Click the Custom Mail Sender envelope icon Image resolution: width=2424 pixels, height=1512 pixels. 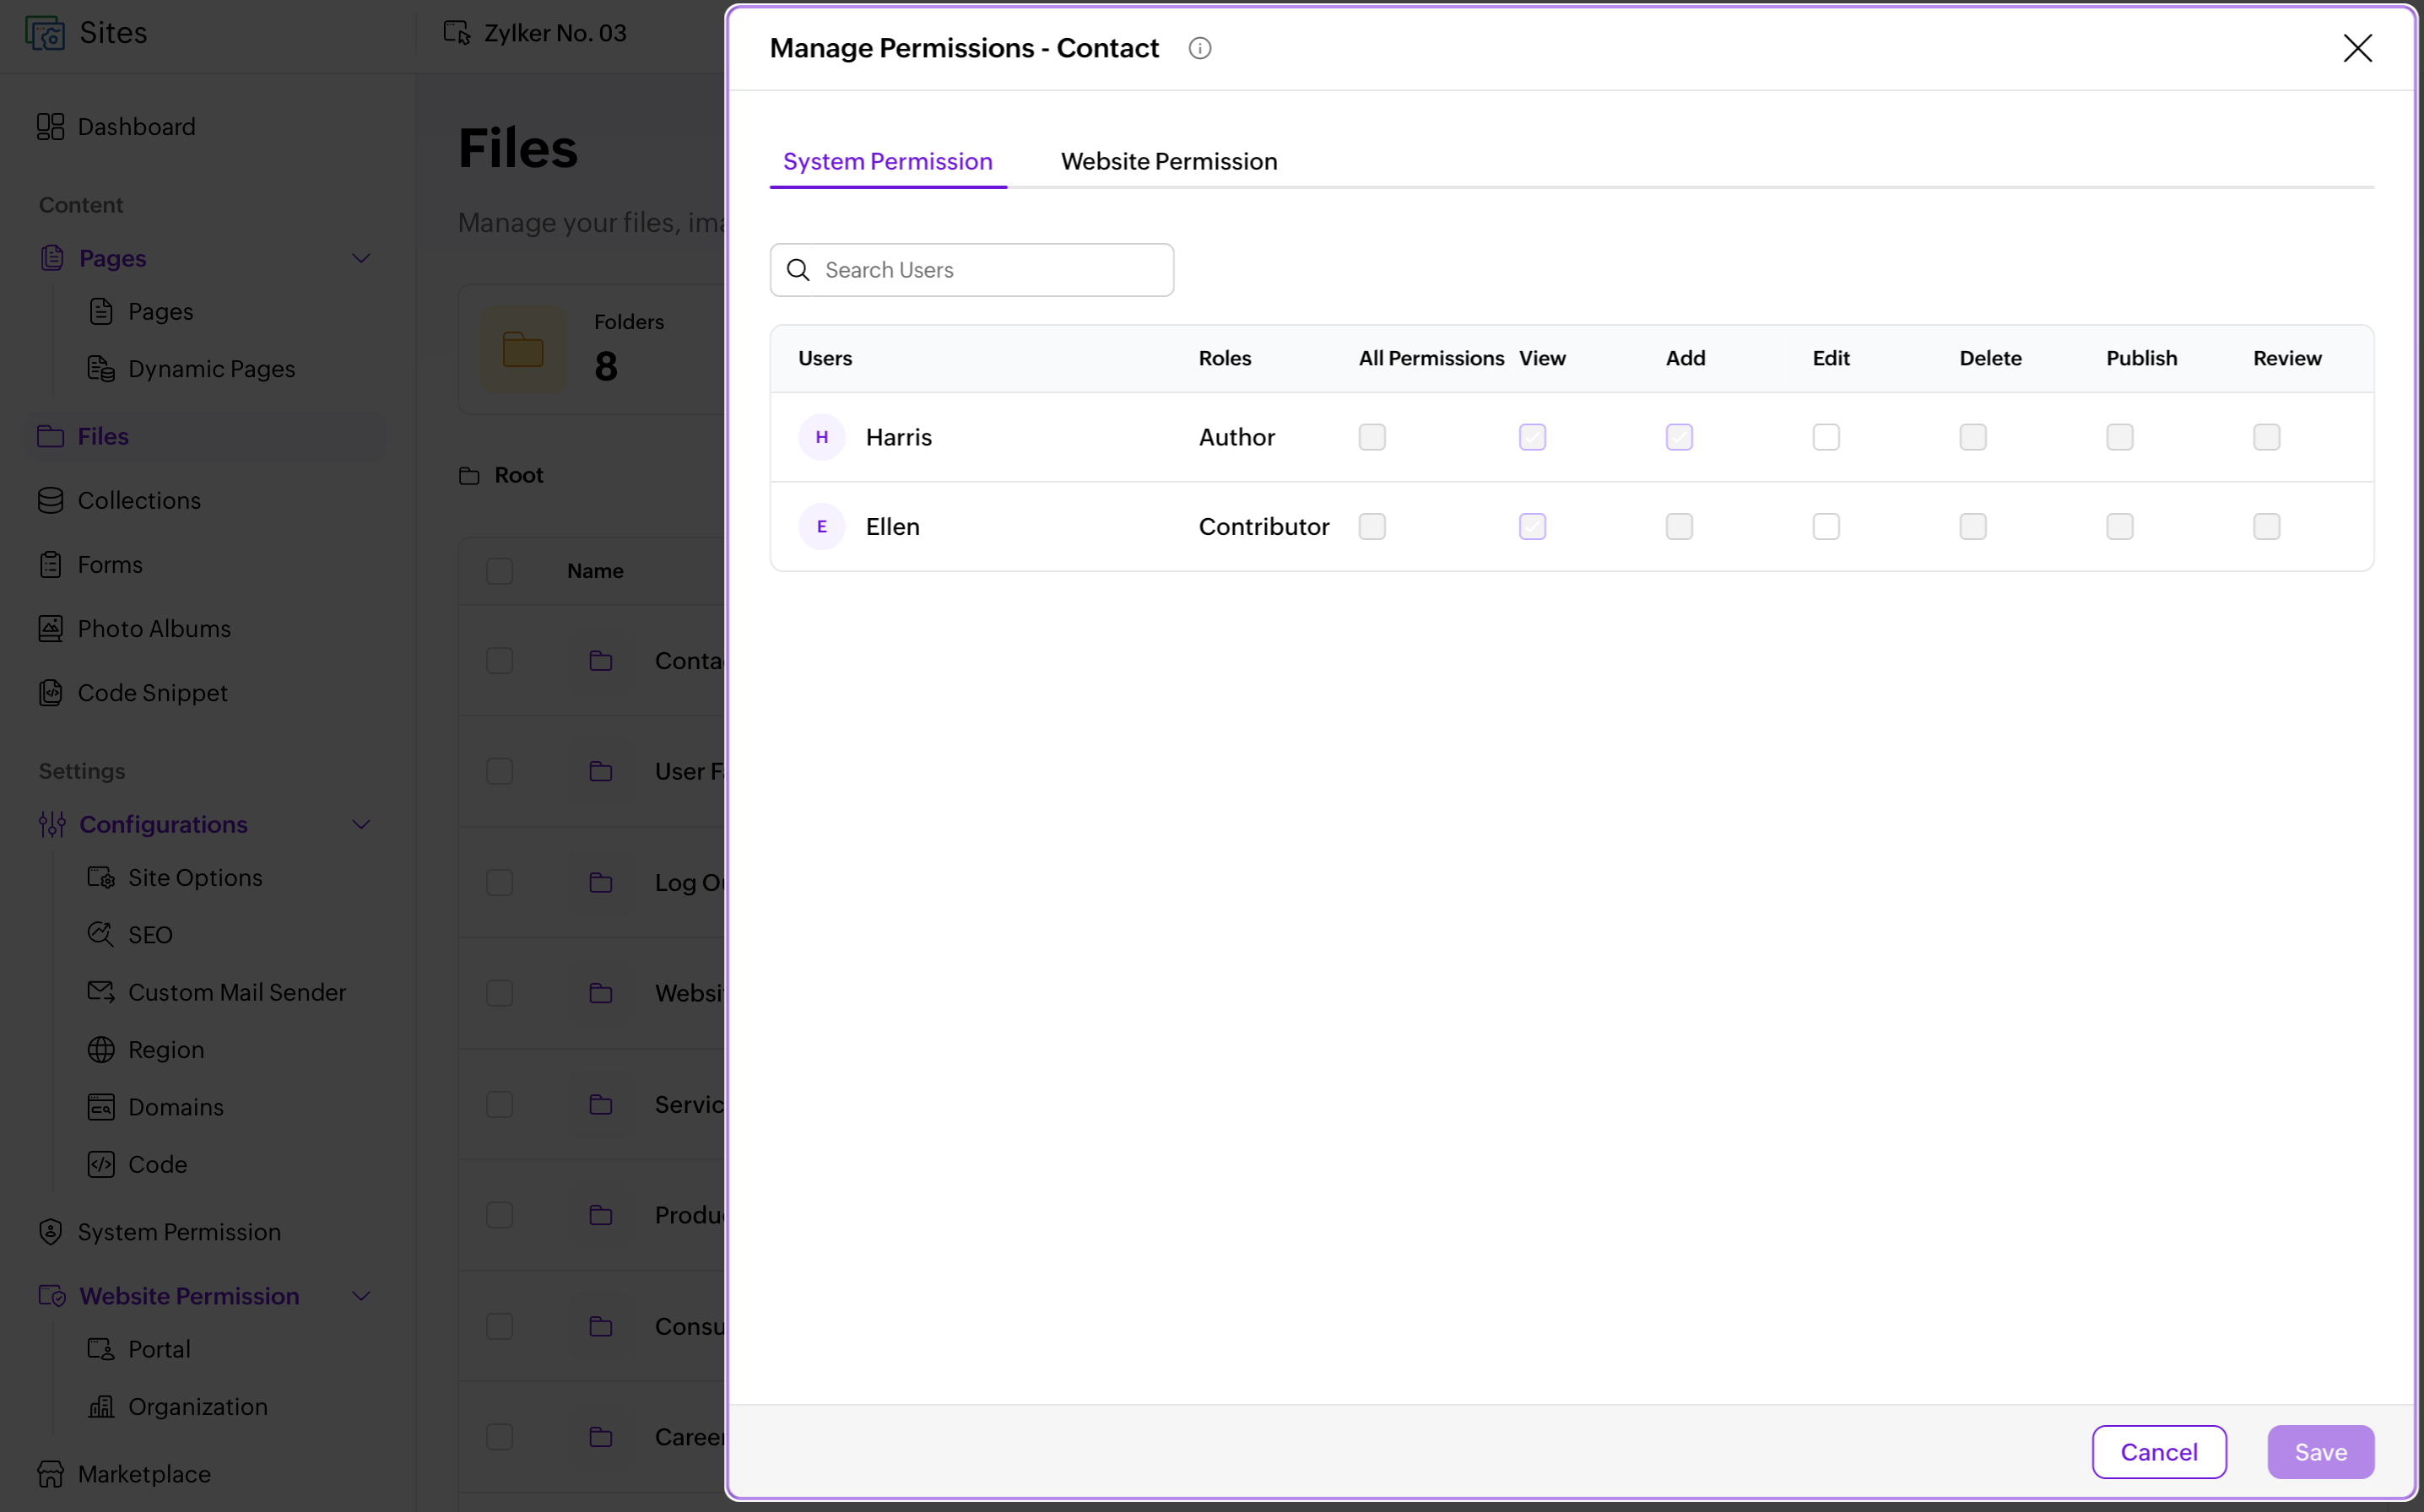click(101, 991)
